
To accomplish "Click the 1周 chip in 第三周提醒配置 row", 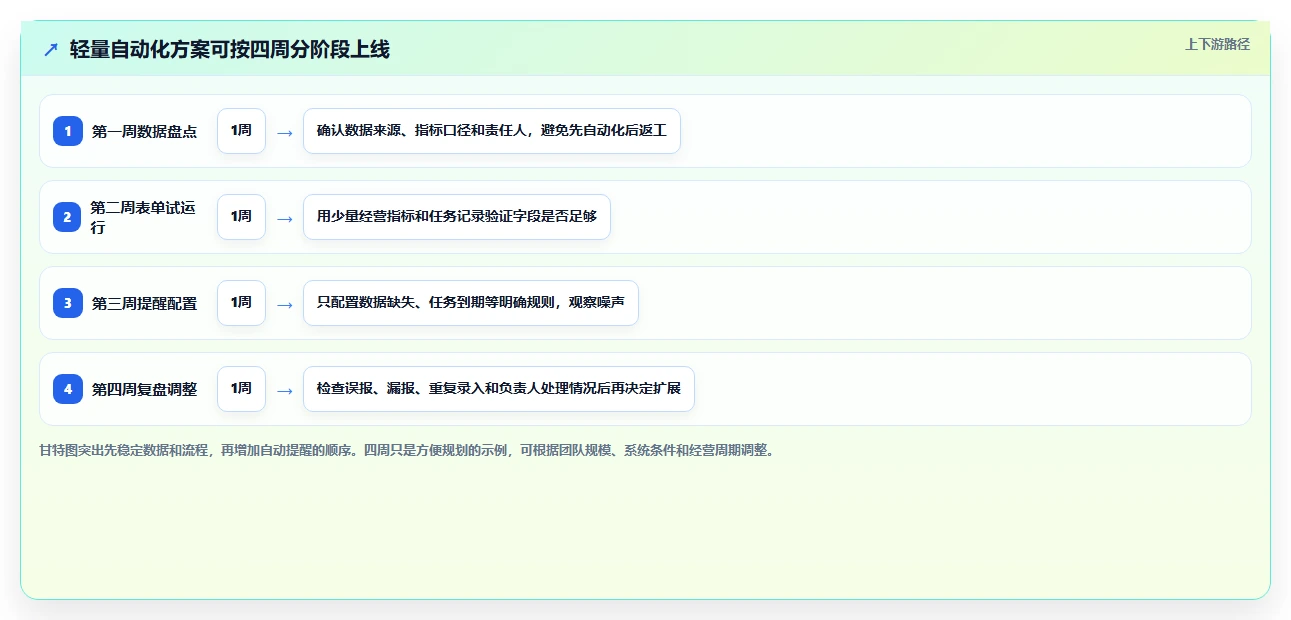I will (241, 303).
